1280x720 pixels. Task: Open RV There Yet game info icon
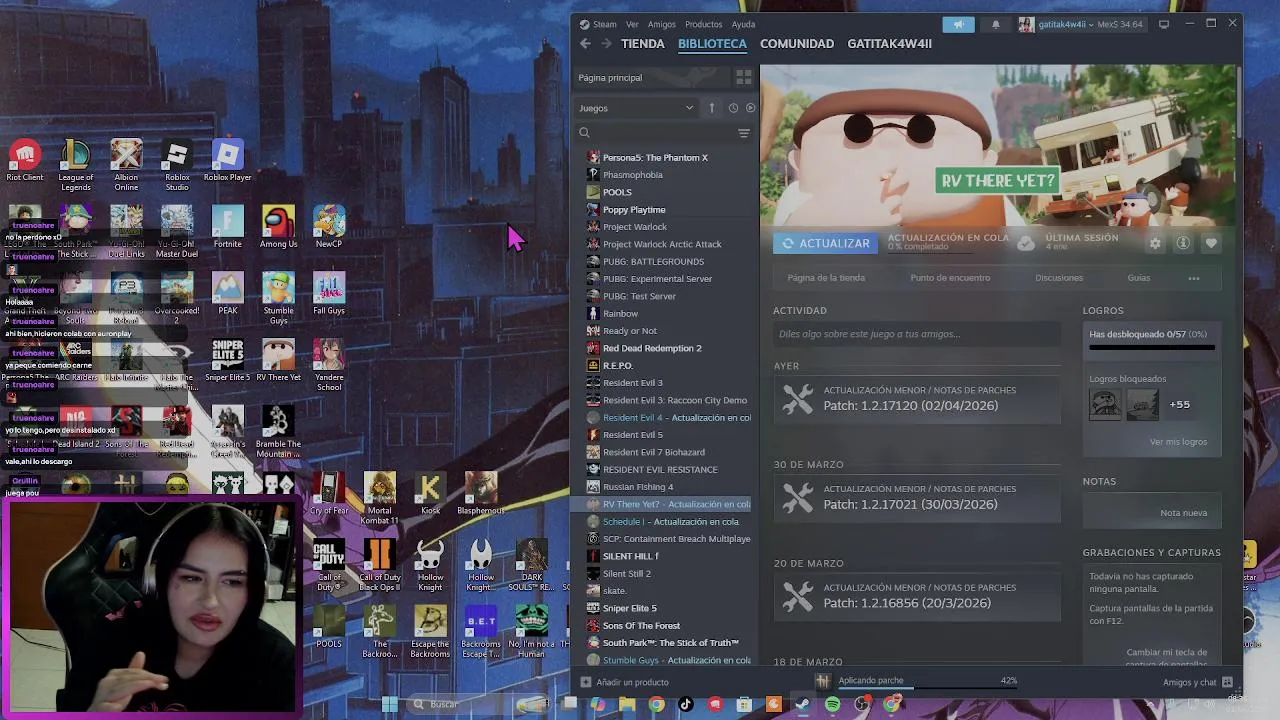point(1183,243)
